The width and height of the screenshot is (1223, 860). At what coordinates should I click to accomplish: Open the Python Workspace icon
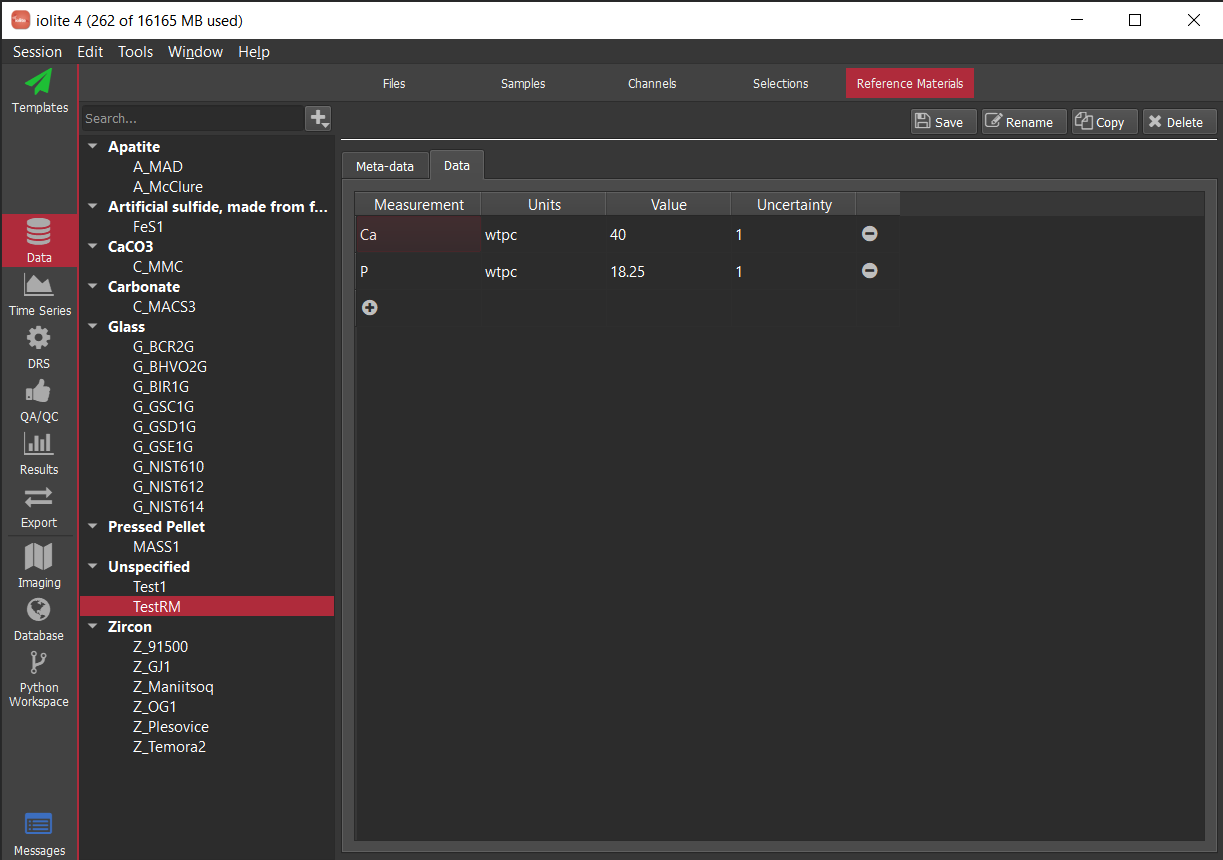39,662
